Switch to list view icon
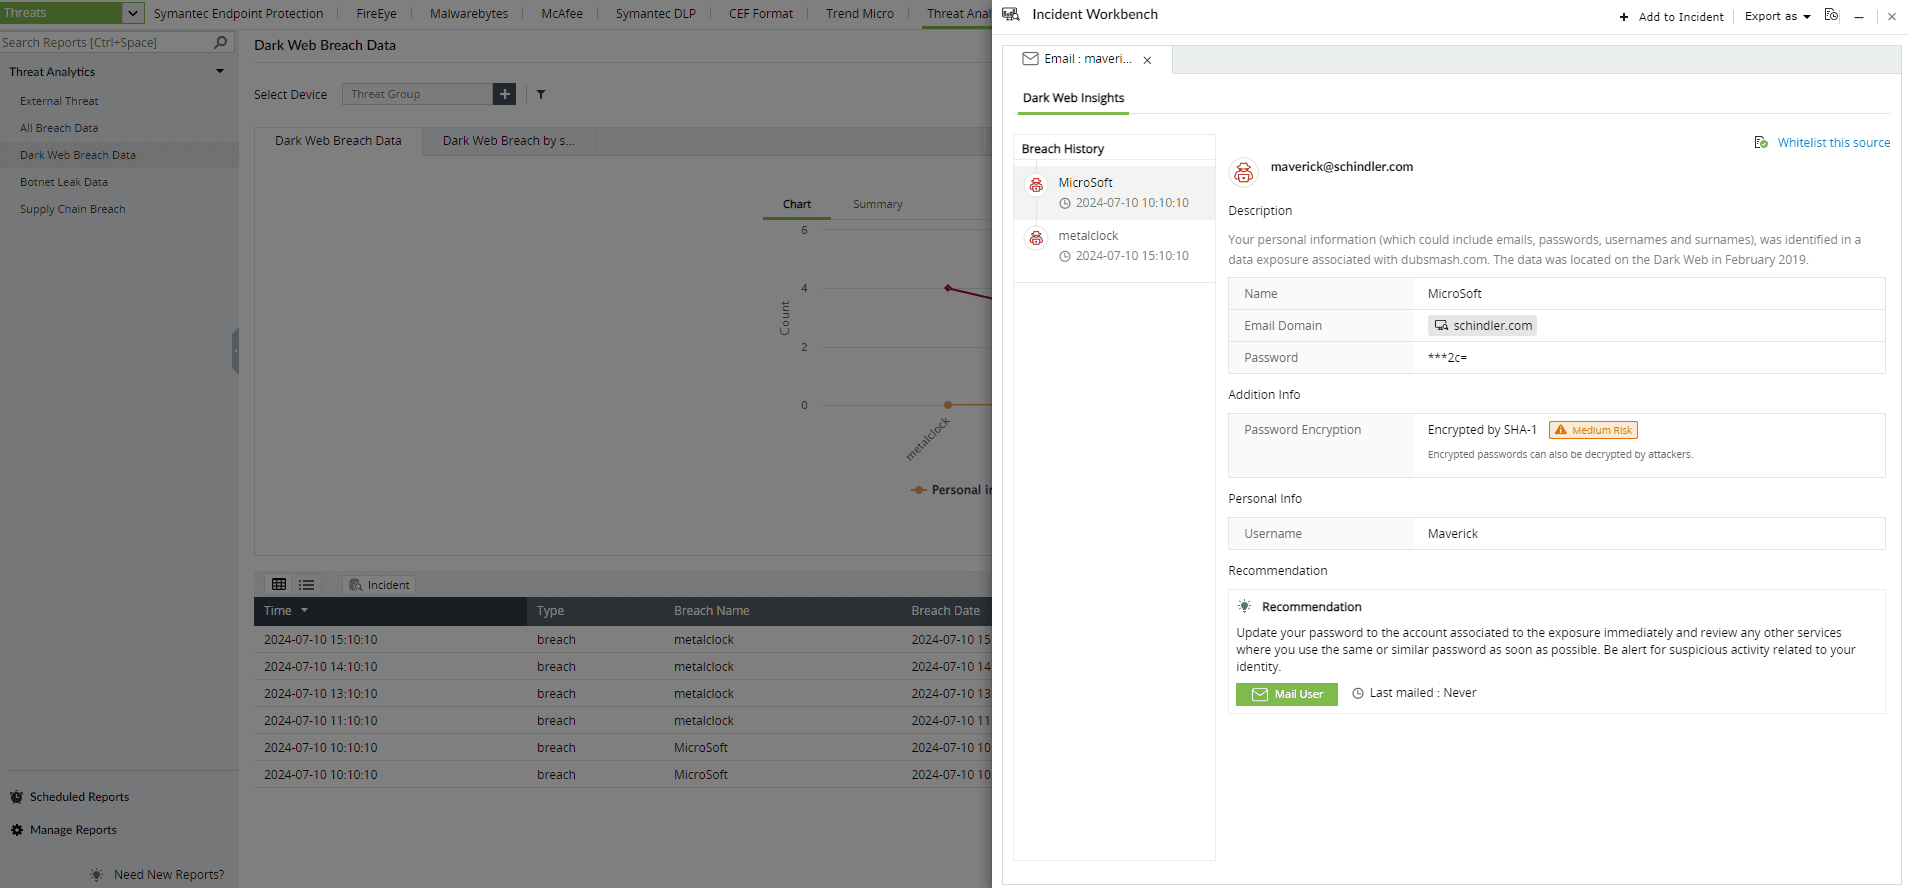Screen dimensions: 1909x890 pyautogui.click(x=306, y=585)
